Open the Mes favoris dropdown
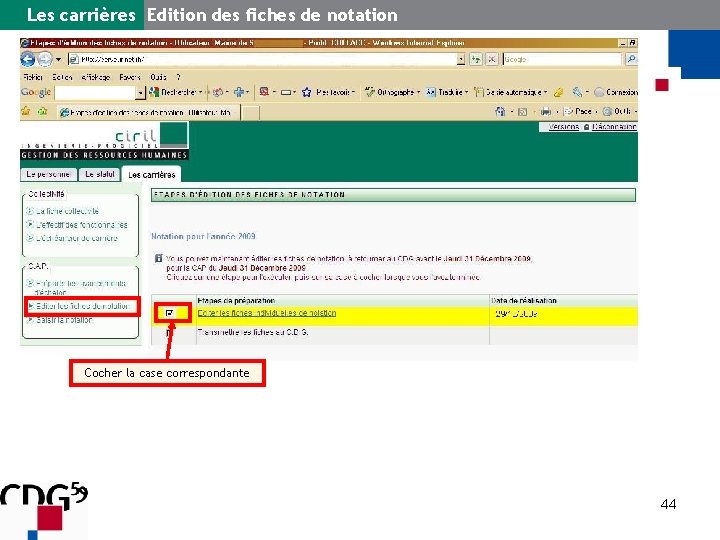The image size is (720, 540). point(336,92)
